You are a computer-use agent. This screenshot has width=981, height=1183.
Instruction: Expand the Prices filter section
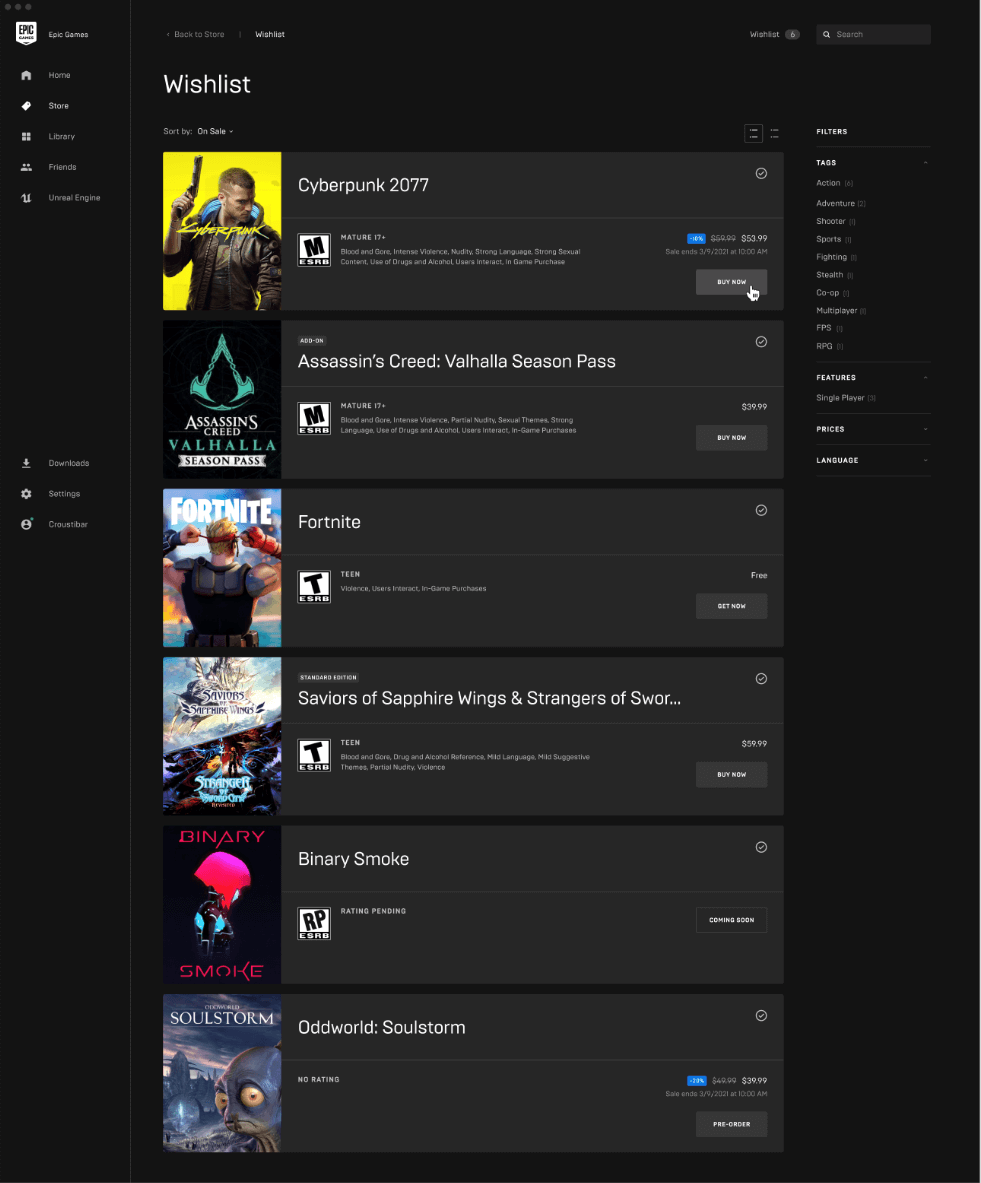(x=872, y=429)
